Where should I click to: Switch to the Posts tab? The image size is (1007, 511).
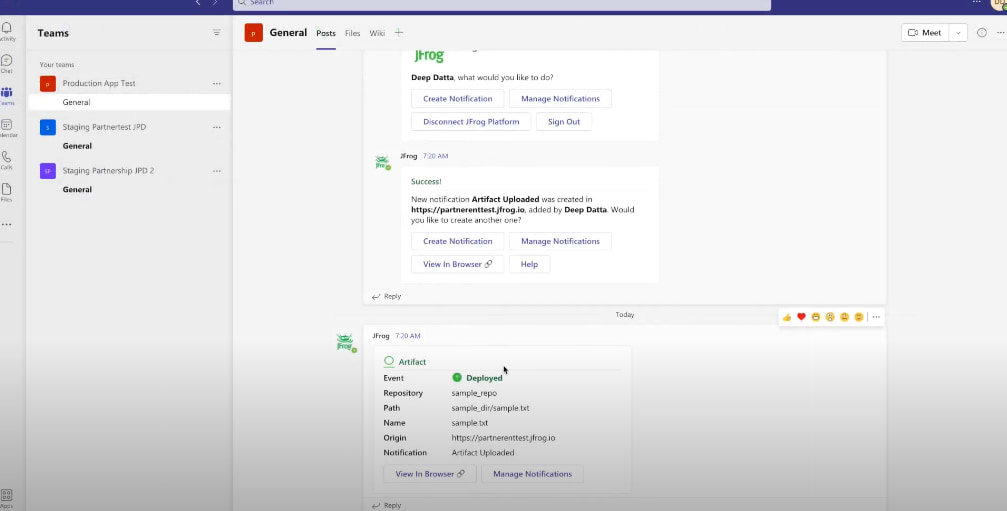(x=326, y=33)
